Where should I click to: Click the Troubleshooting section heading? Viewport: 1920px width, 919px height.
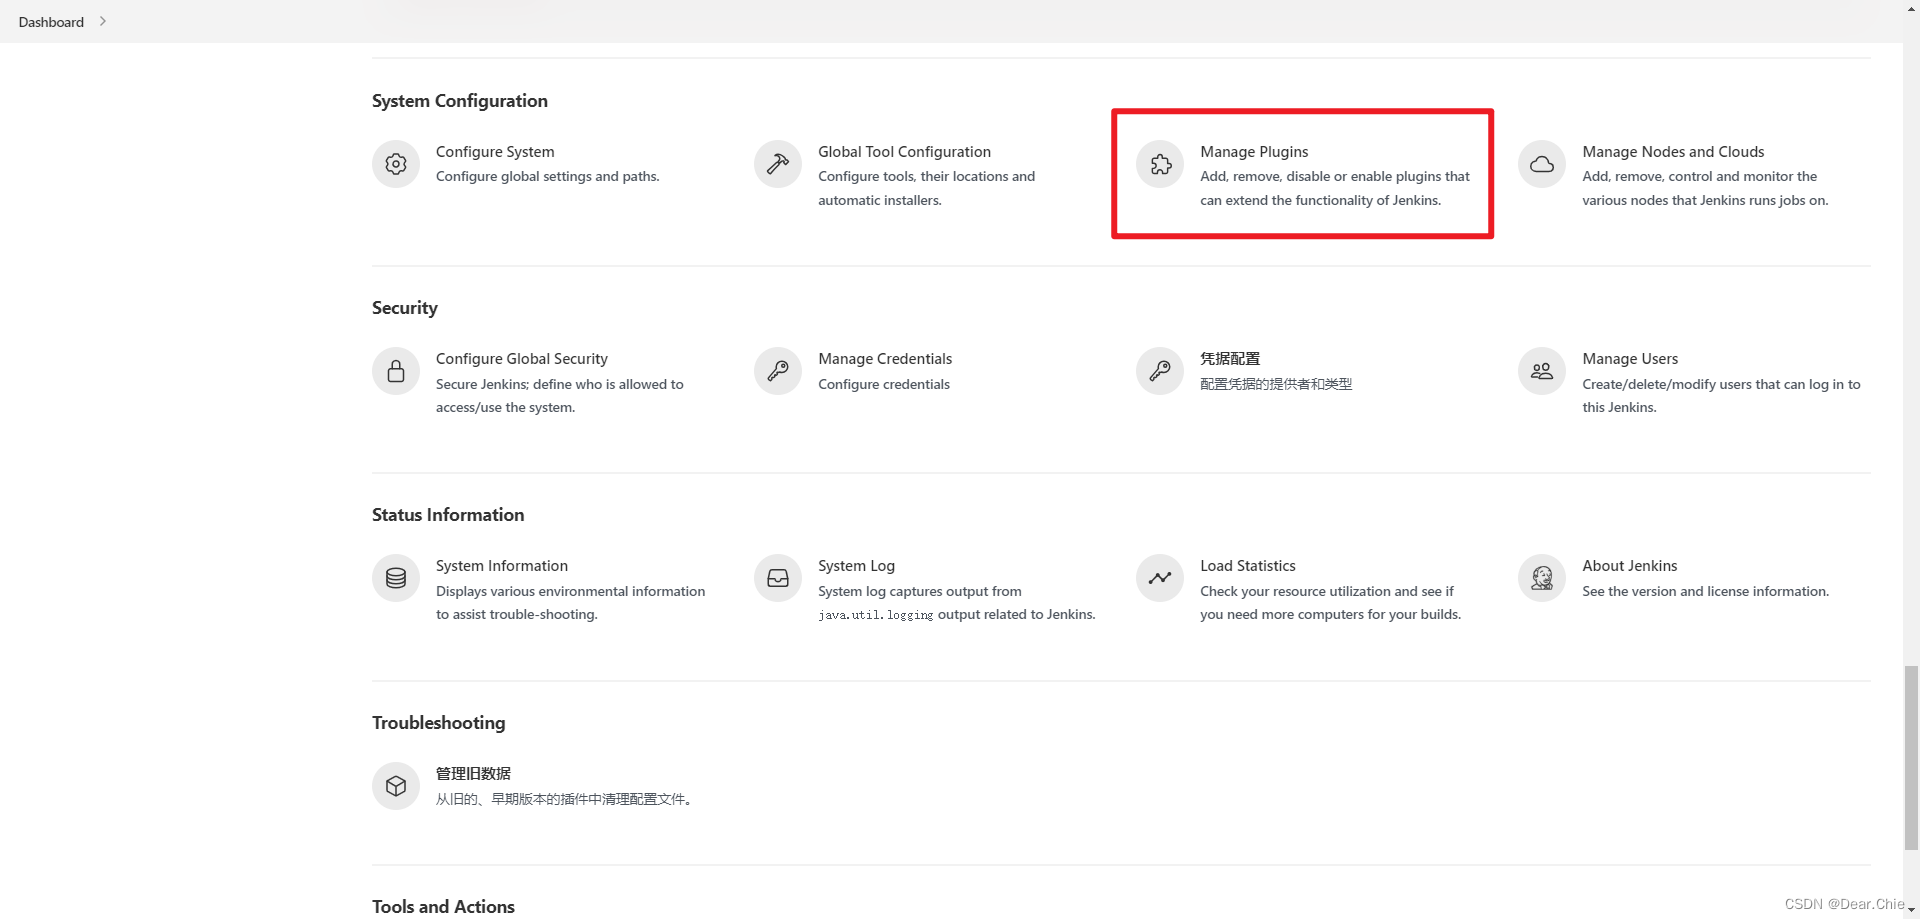pyautogui.click(x=439, y=723)
